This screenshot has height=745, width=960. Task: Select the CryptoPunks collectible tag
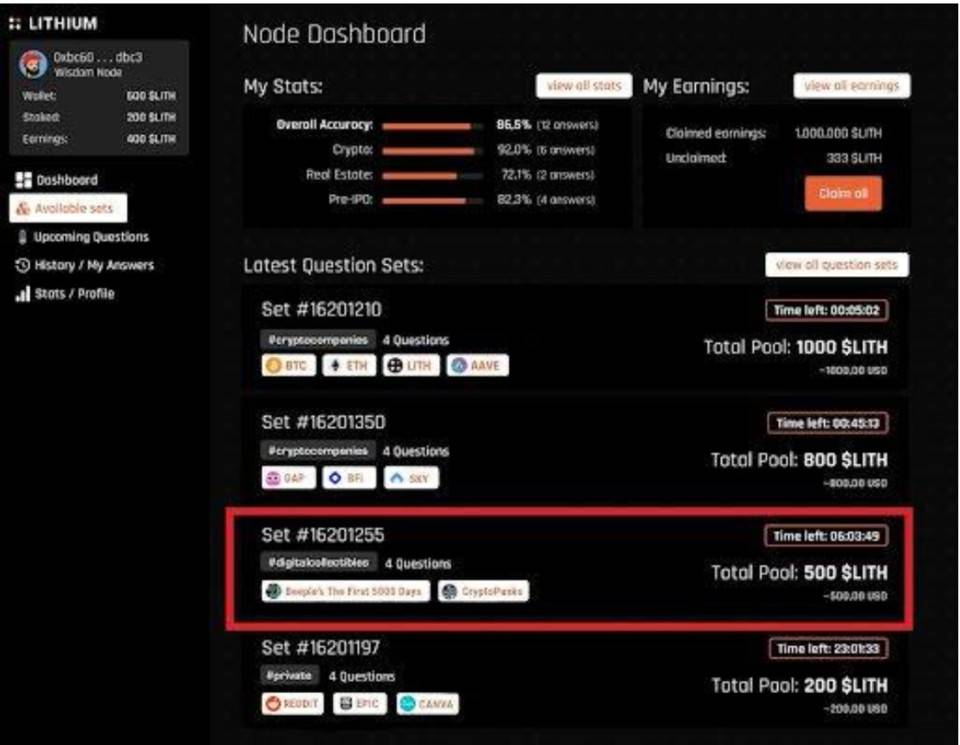[x=484, y=591]
